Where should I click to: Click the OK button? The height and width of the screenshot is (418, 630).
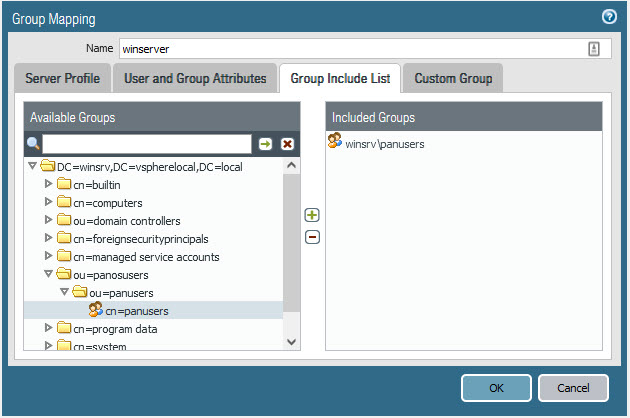click(x=496, y=388)
